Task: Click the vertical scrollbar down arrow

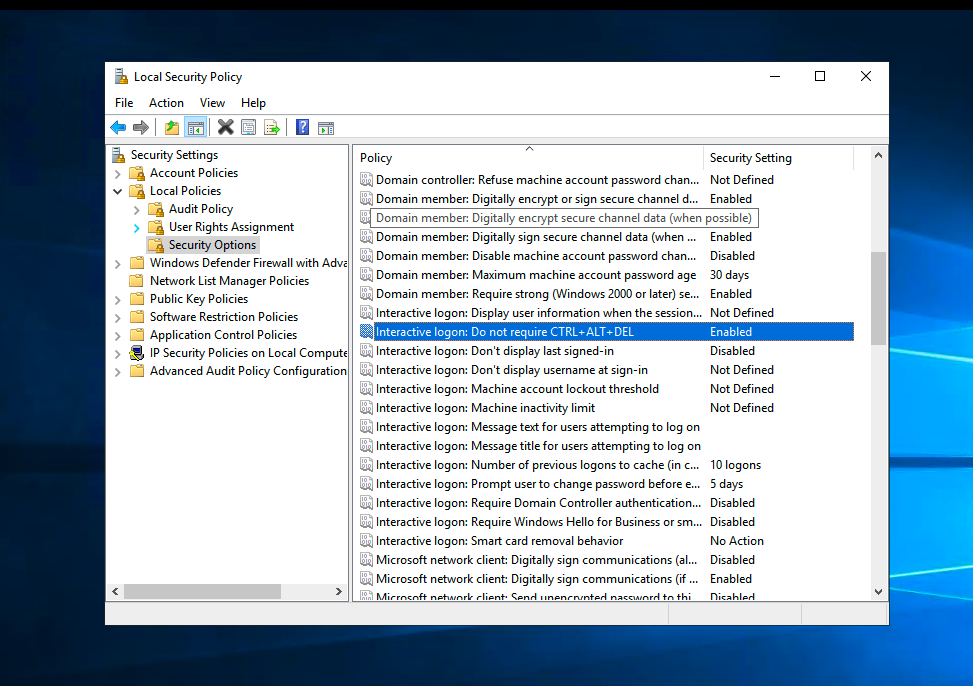Action: coord(879,590)
